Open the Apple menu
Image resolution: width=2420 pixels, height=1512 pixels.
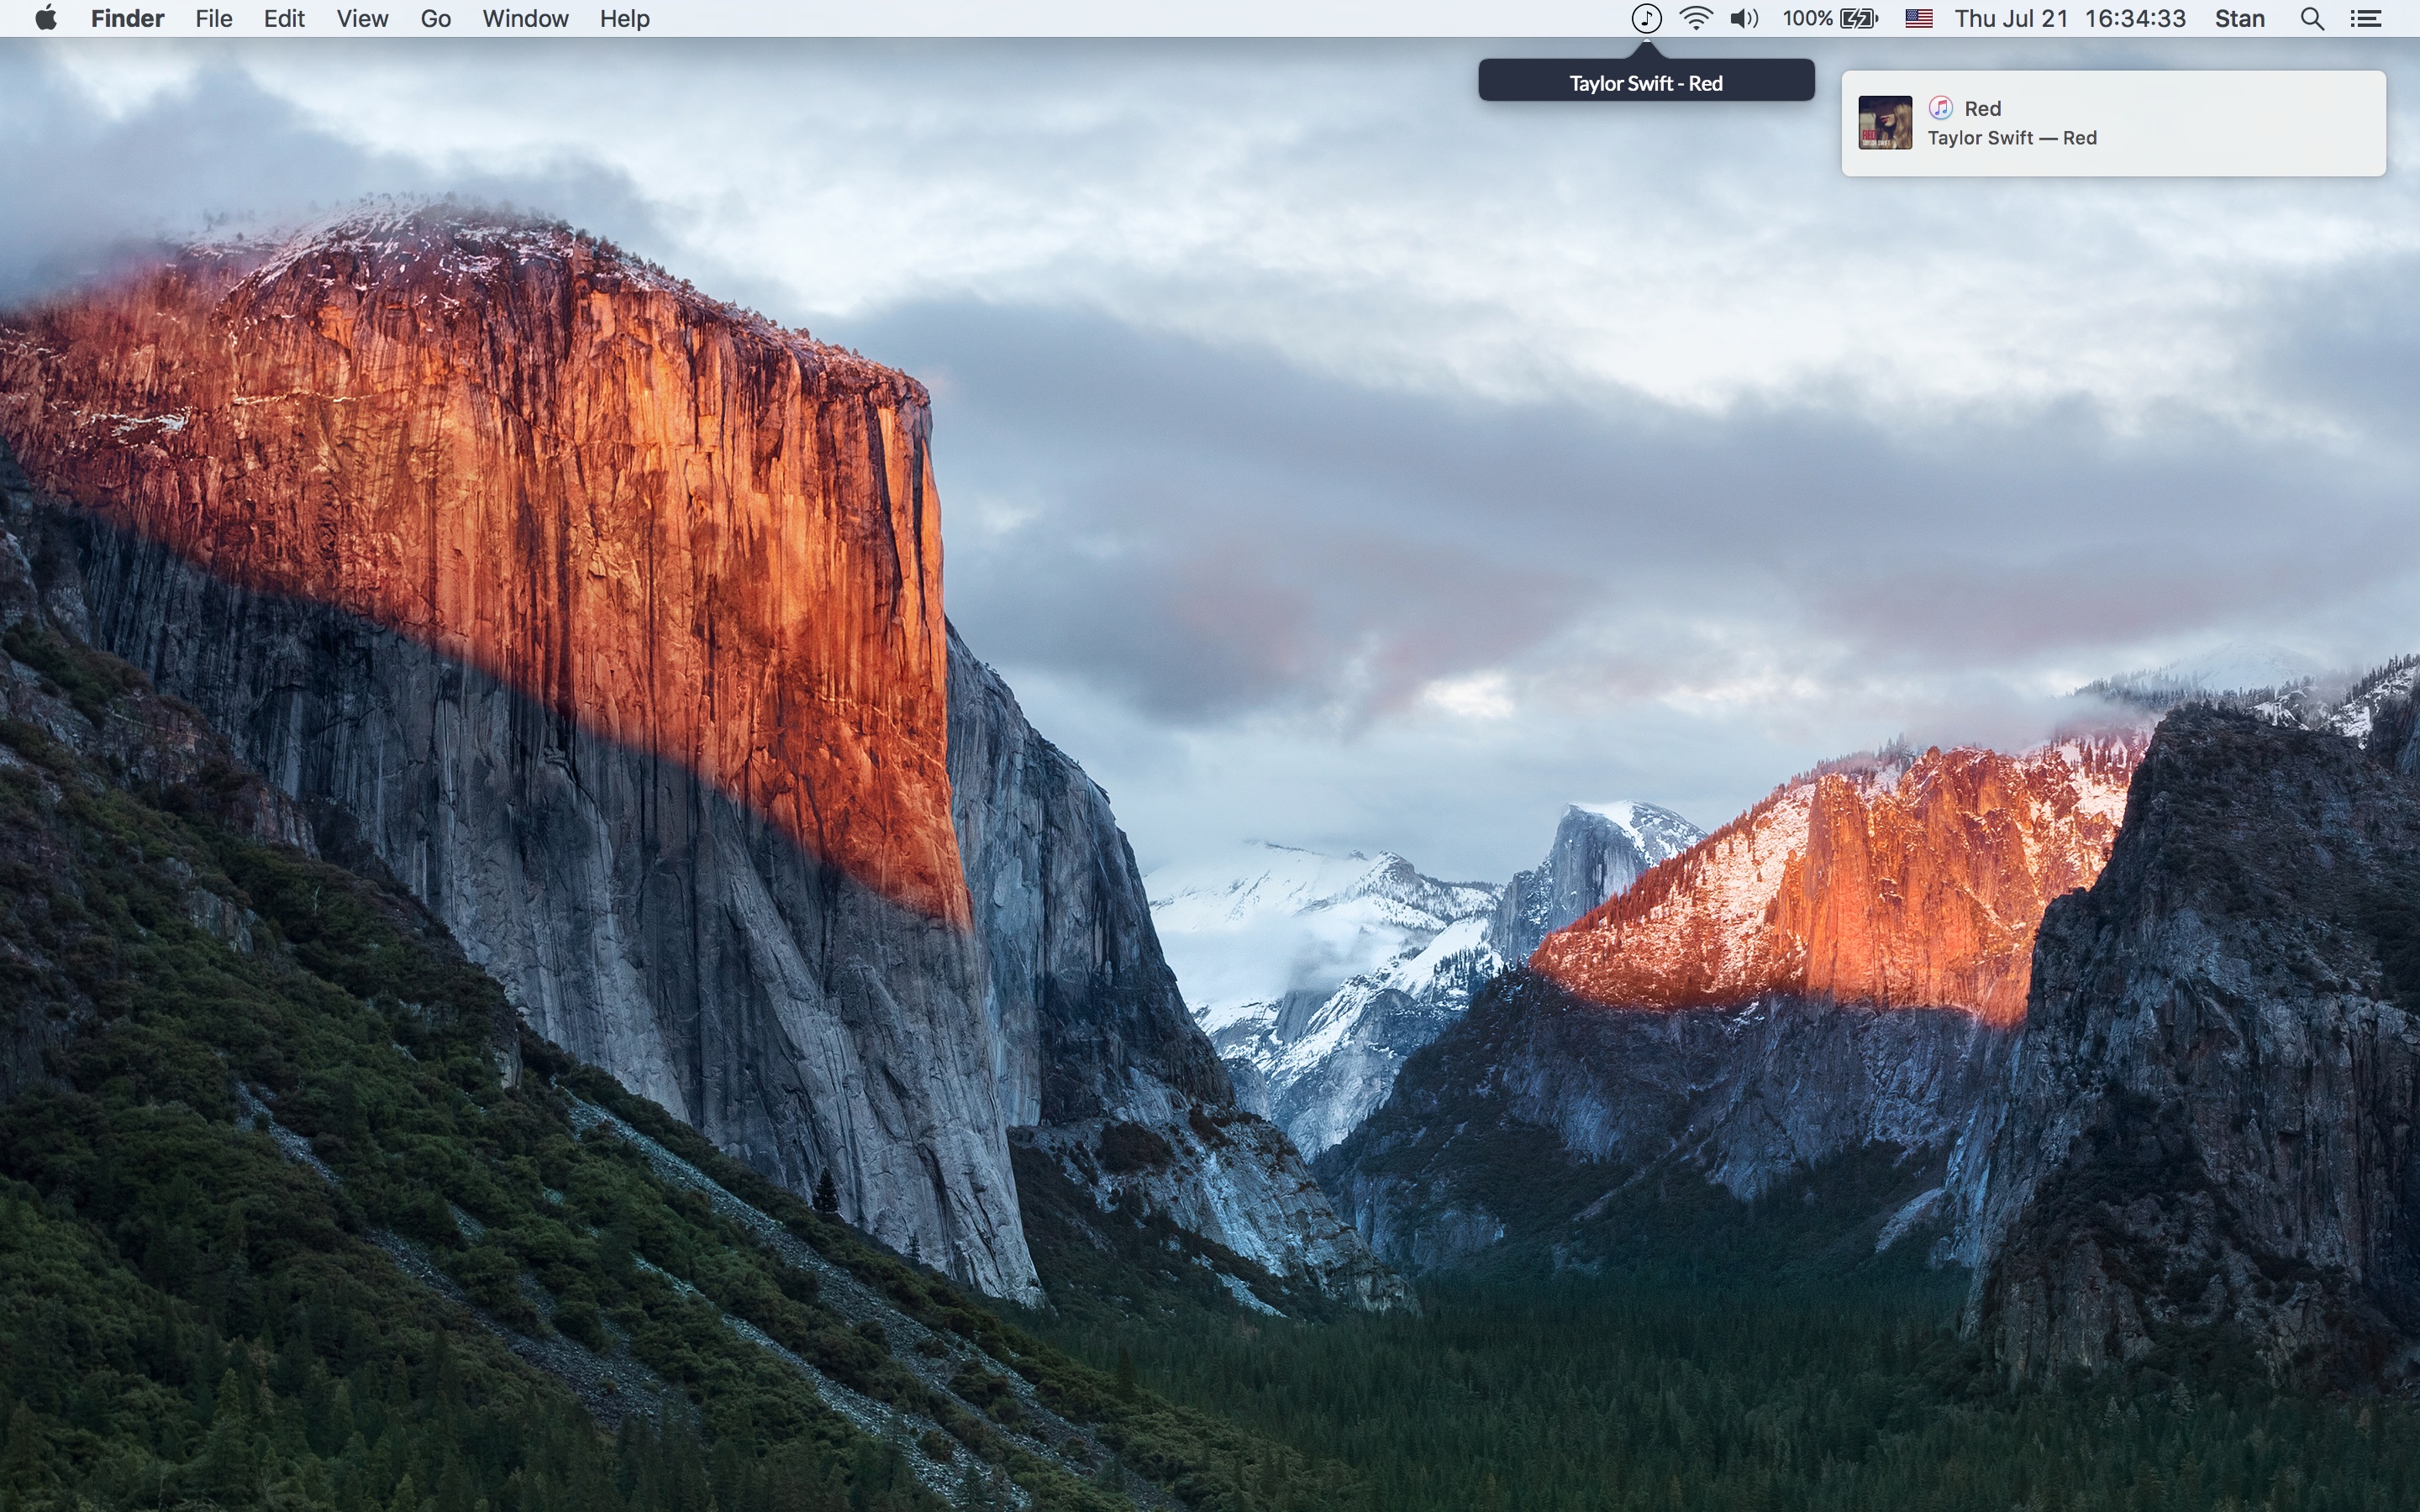point(46,19)
